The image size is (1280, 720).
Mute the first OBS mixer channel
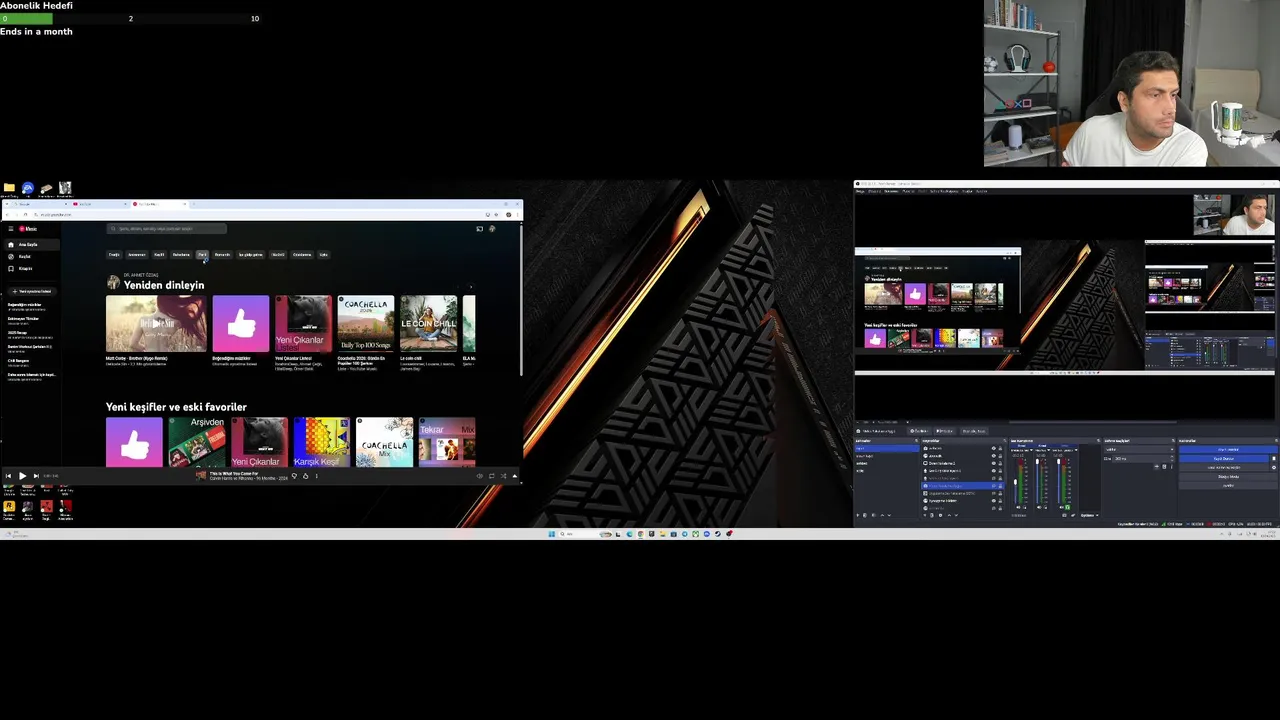click(1018, 507)
